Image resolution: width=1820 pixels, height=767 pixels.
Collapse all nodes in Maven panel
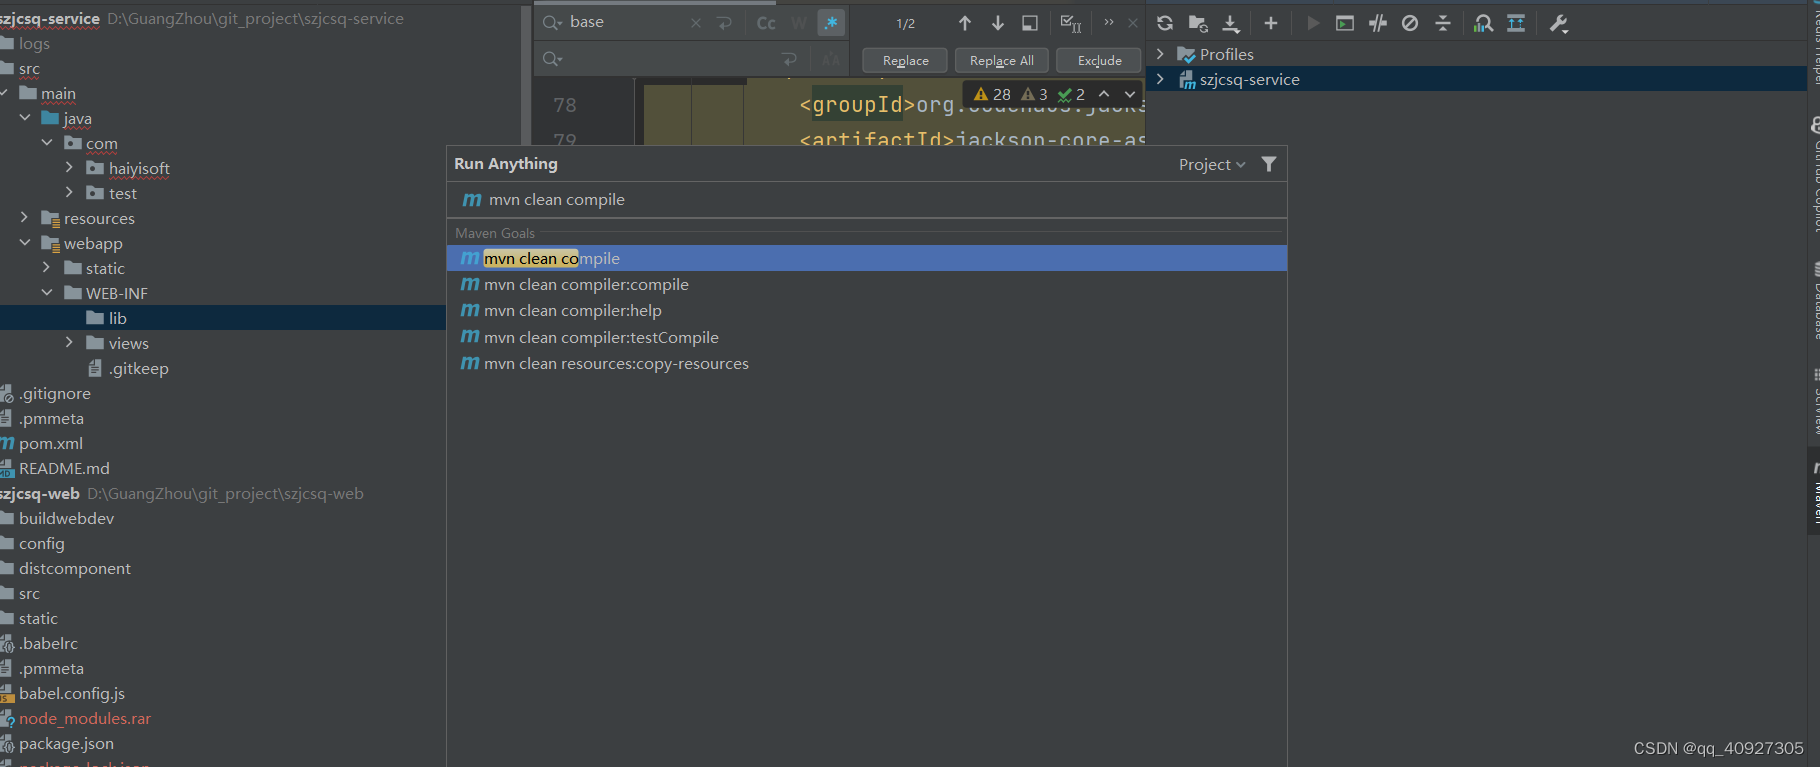1443,23
